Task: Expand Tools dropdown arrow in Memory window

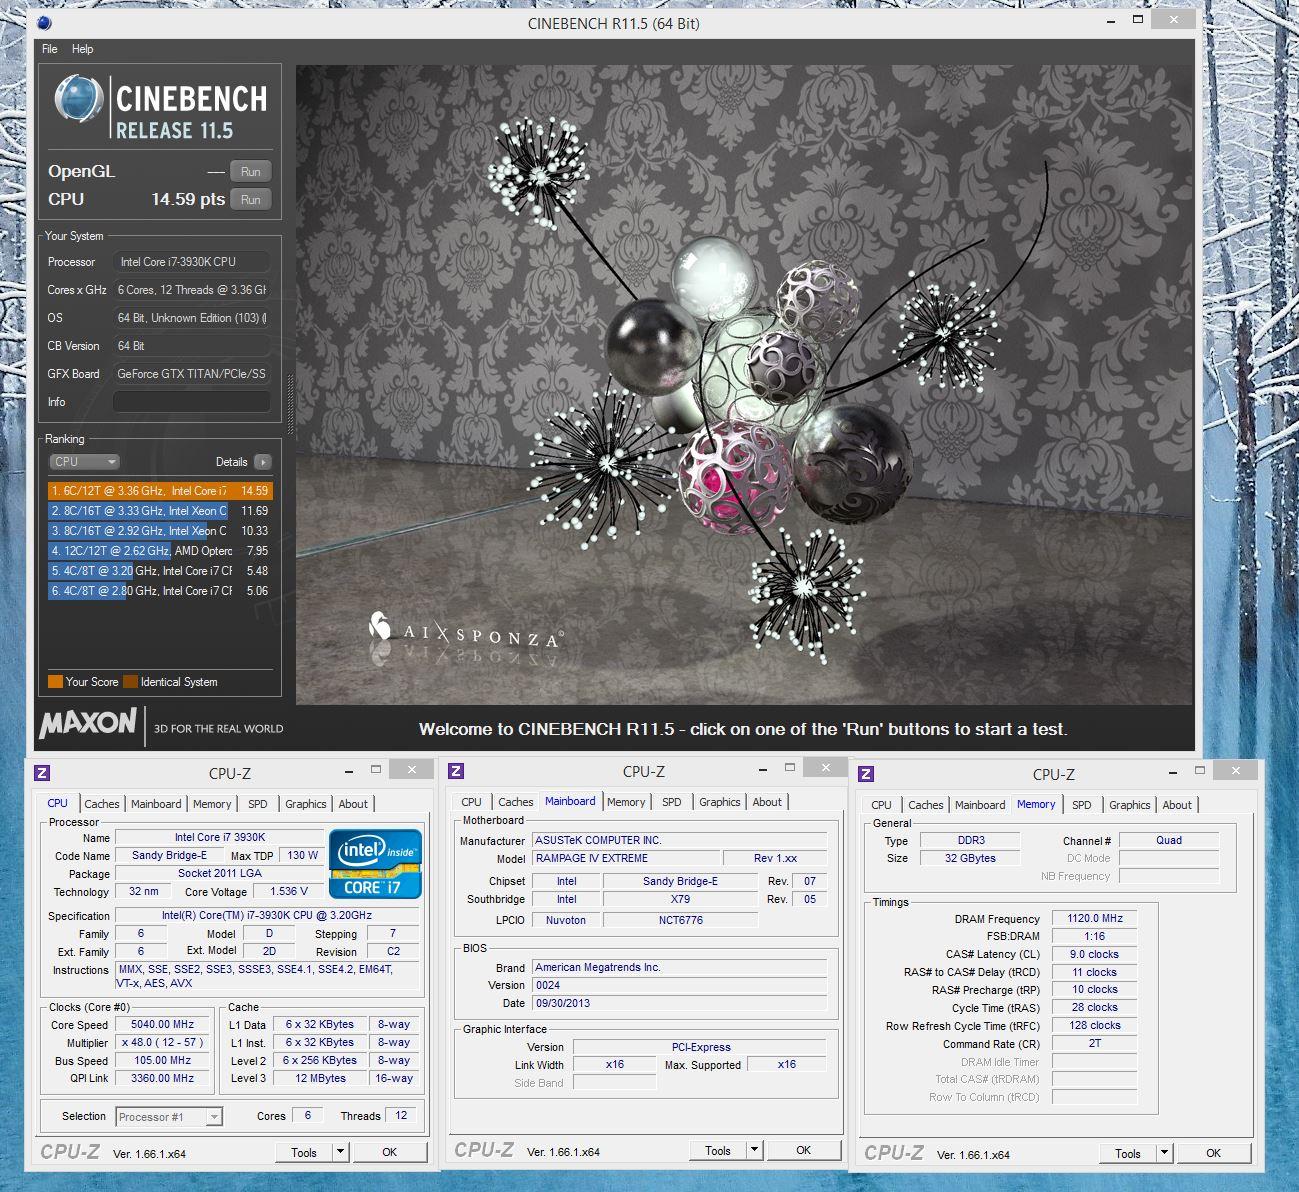Action: point(1165,1153)
